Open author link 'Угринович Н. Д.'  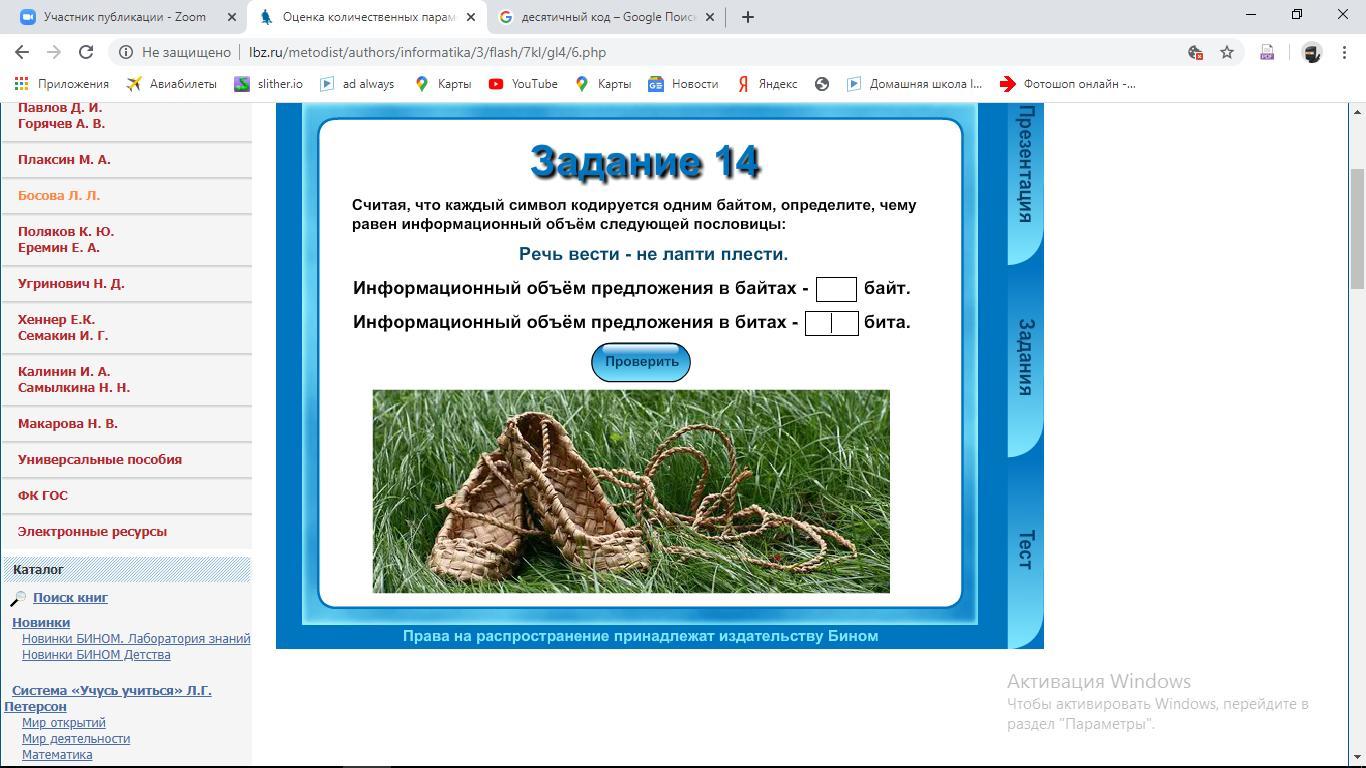(71, 283)
